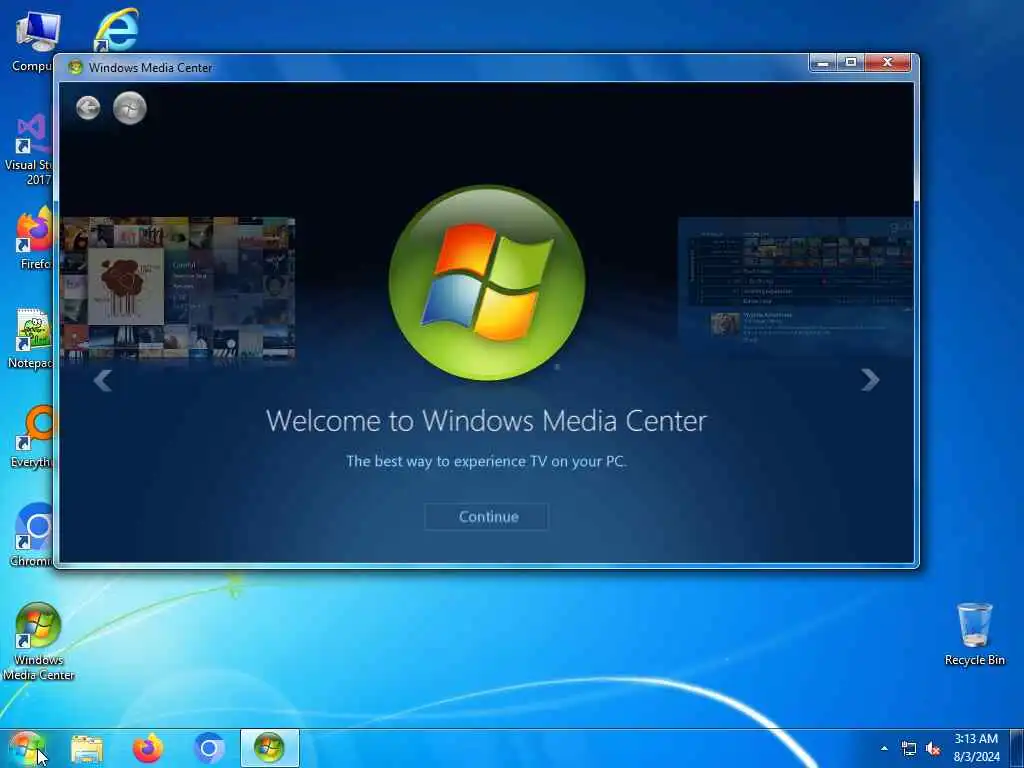1024x768 pixels.
Task: Minimize the Windows Media Center window
Action: [823, 63]
